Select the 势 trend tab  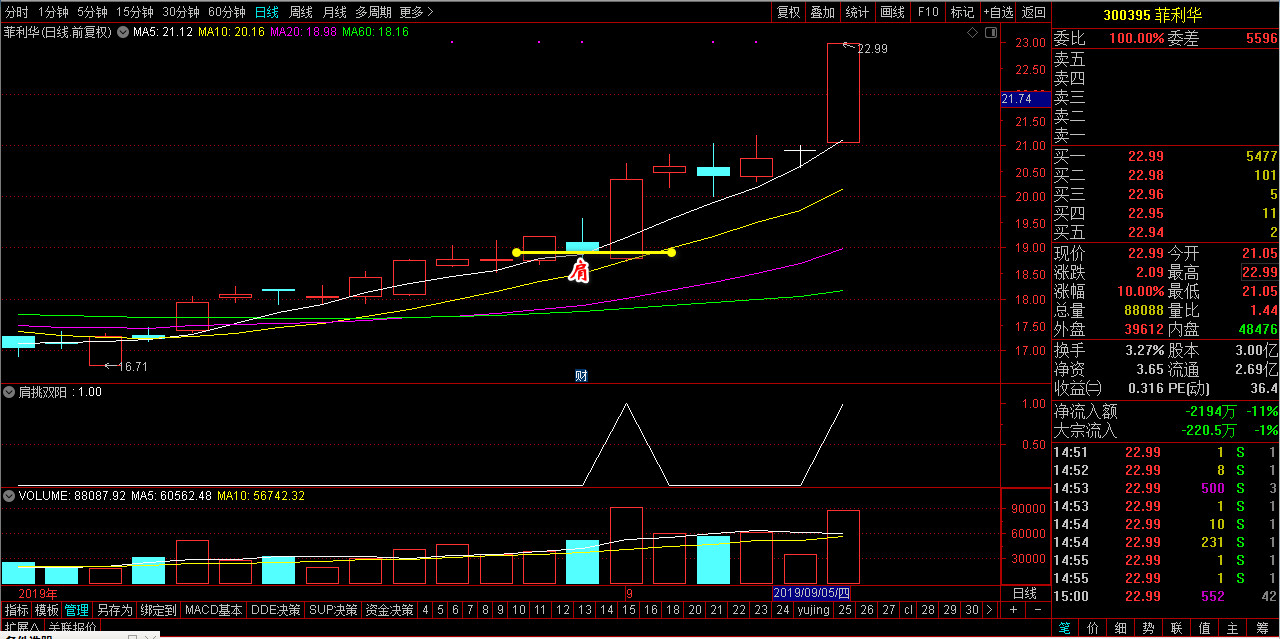pos(1149,628)
